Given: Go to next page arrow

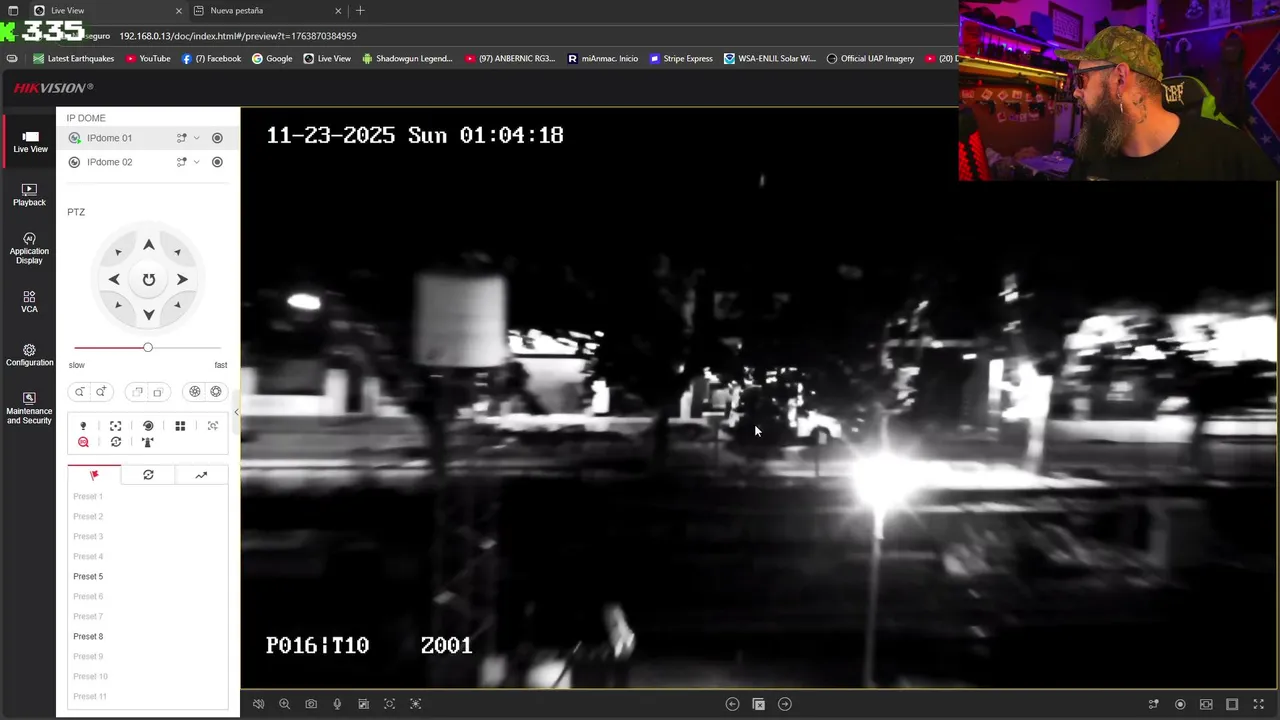Looking at the screenshot, I should tap(785, 704).
